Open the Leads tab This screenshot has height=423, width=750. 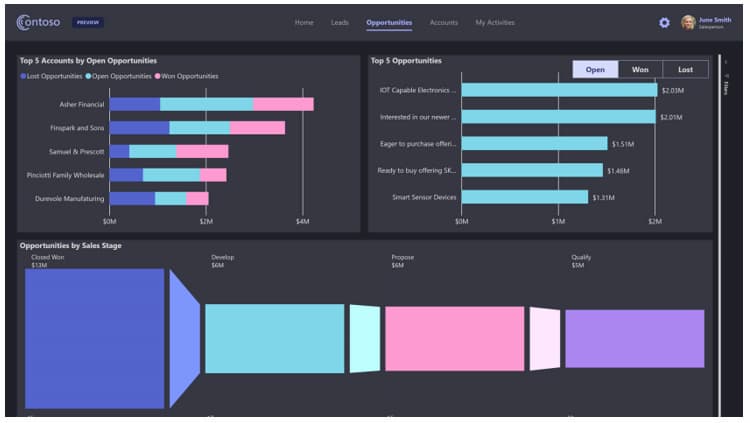340,22
